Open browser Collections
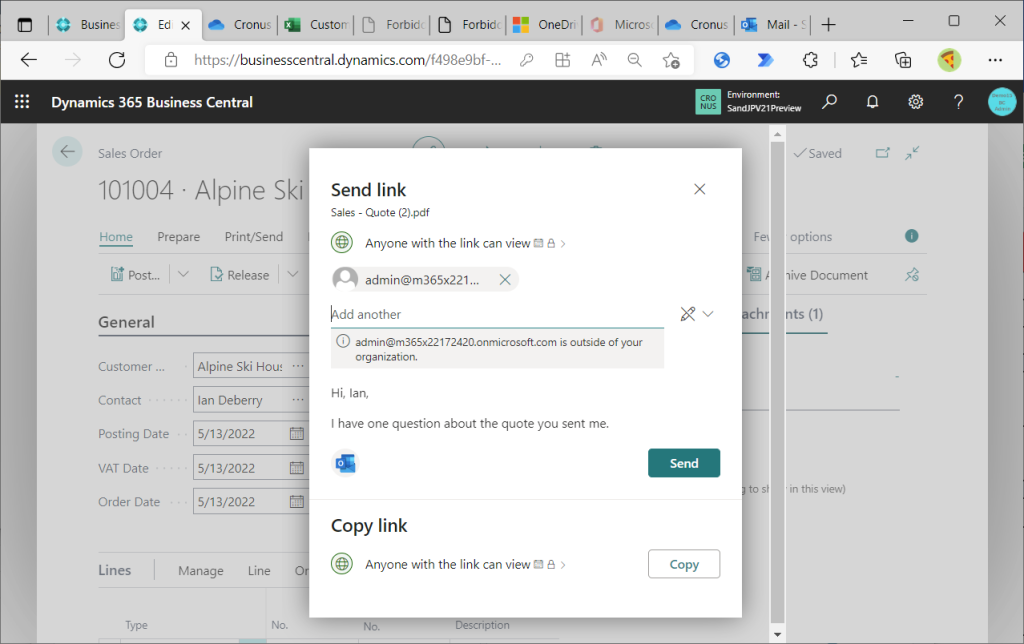1024x644 pixels. point(903,60)
